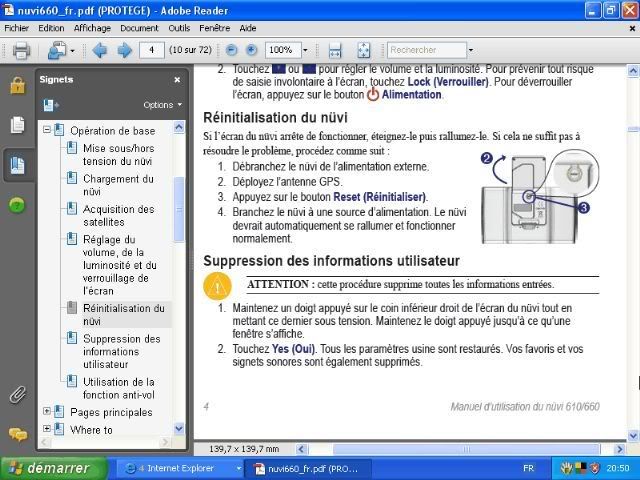Viewport: 640px width, 480px height.
Task: Go to the next page with the right arrow
Action: click(124, 51)
